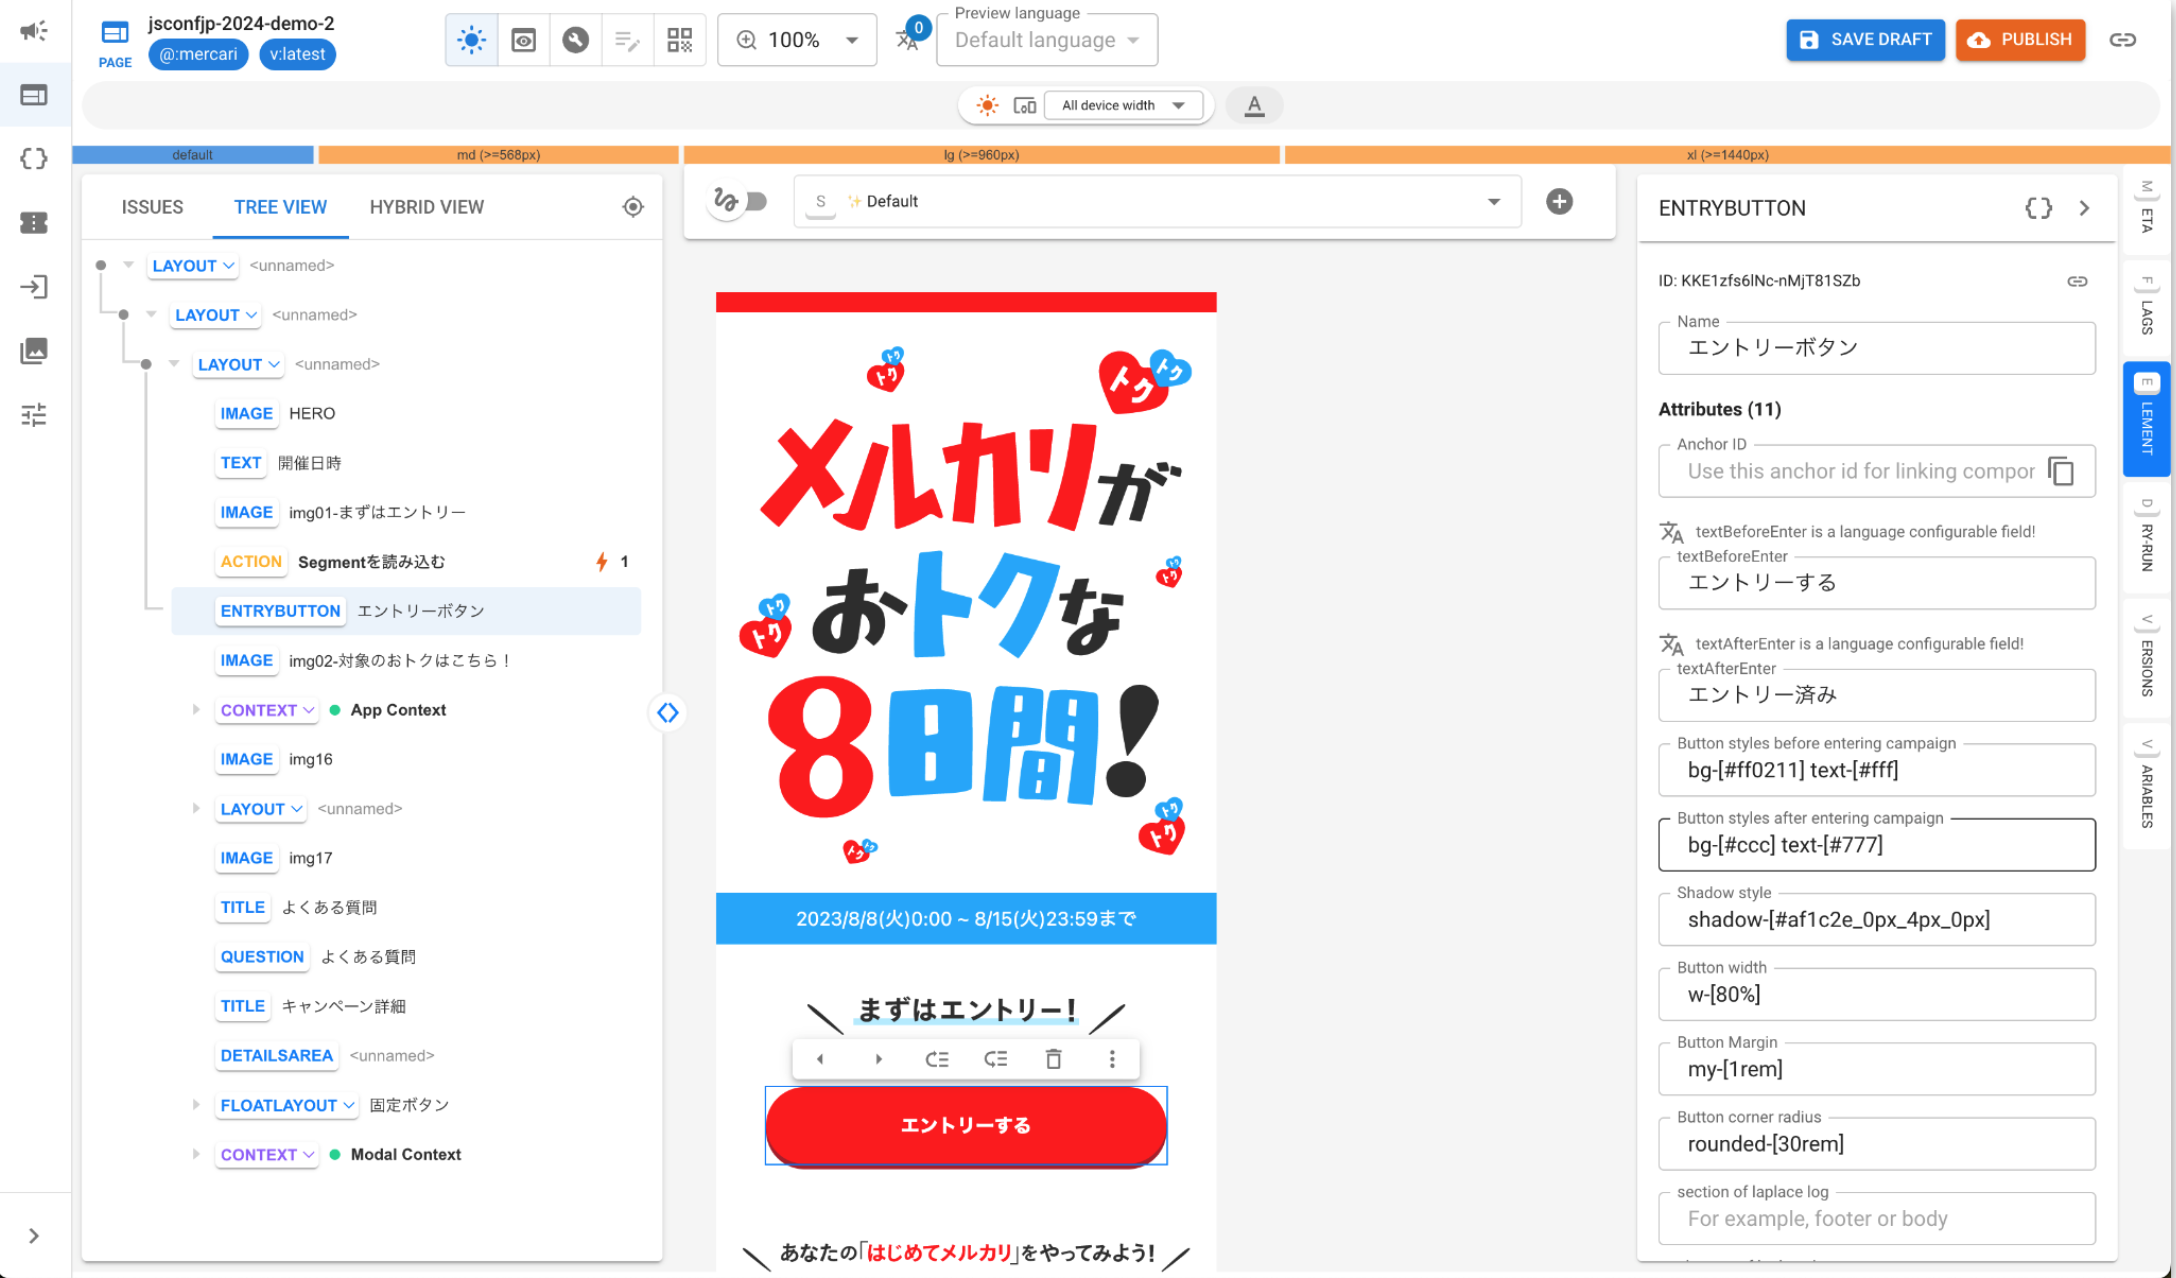Open the third nested LAYOUT type dropdown
2176x1278 pixels.
click(239, 364)
